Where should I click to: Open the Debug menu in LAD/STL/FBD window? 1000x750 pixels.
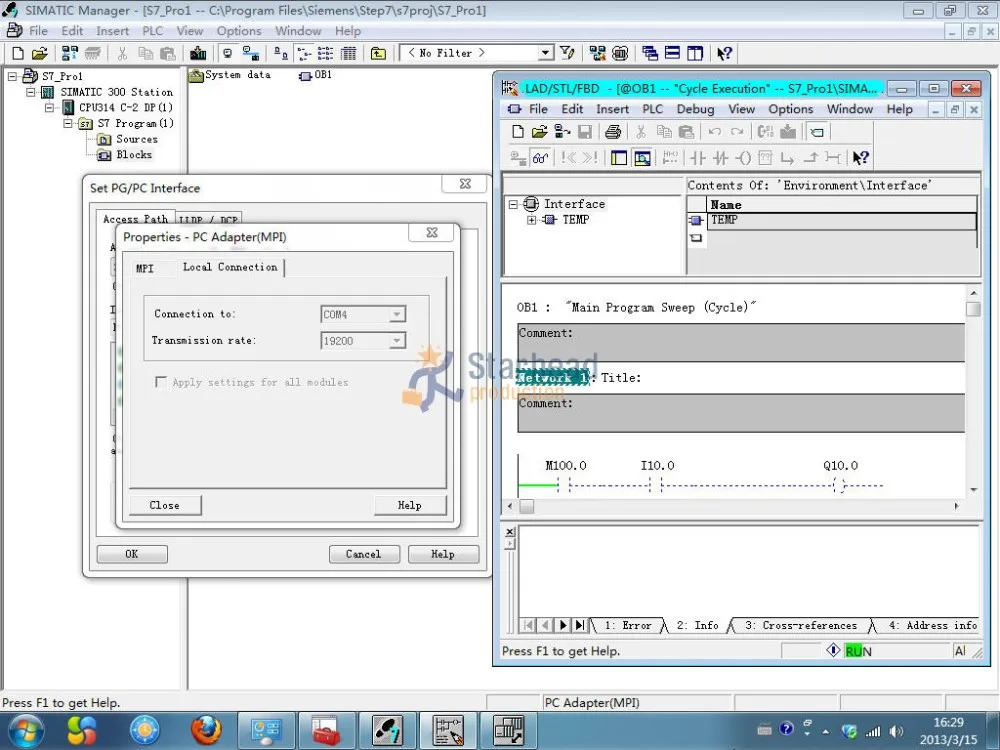pyautogui.click(x=695, y=109)
